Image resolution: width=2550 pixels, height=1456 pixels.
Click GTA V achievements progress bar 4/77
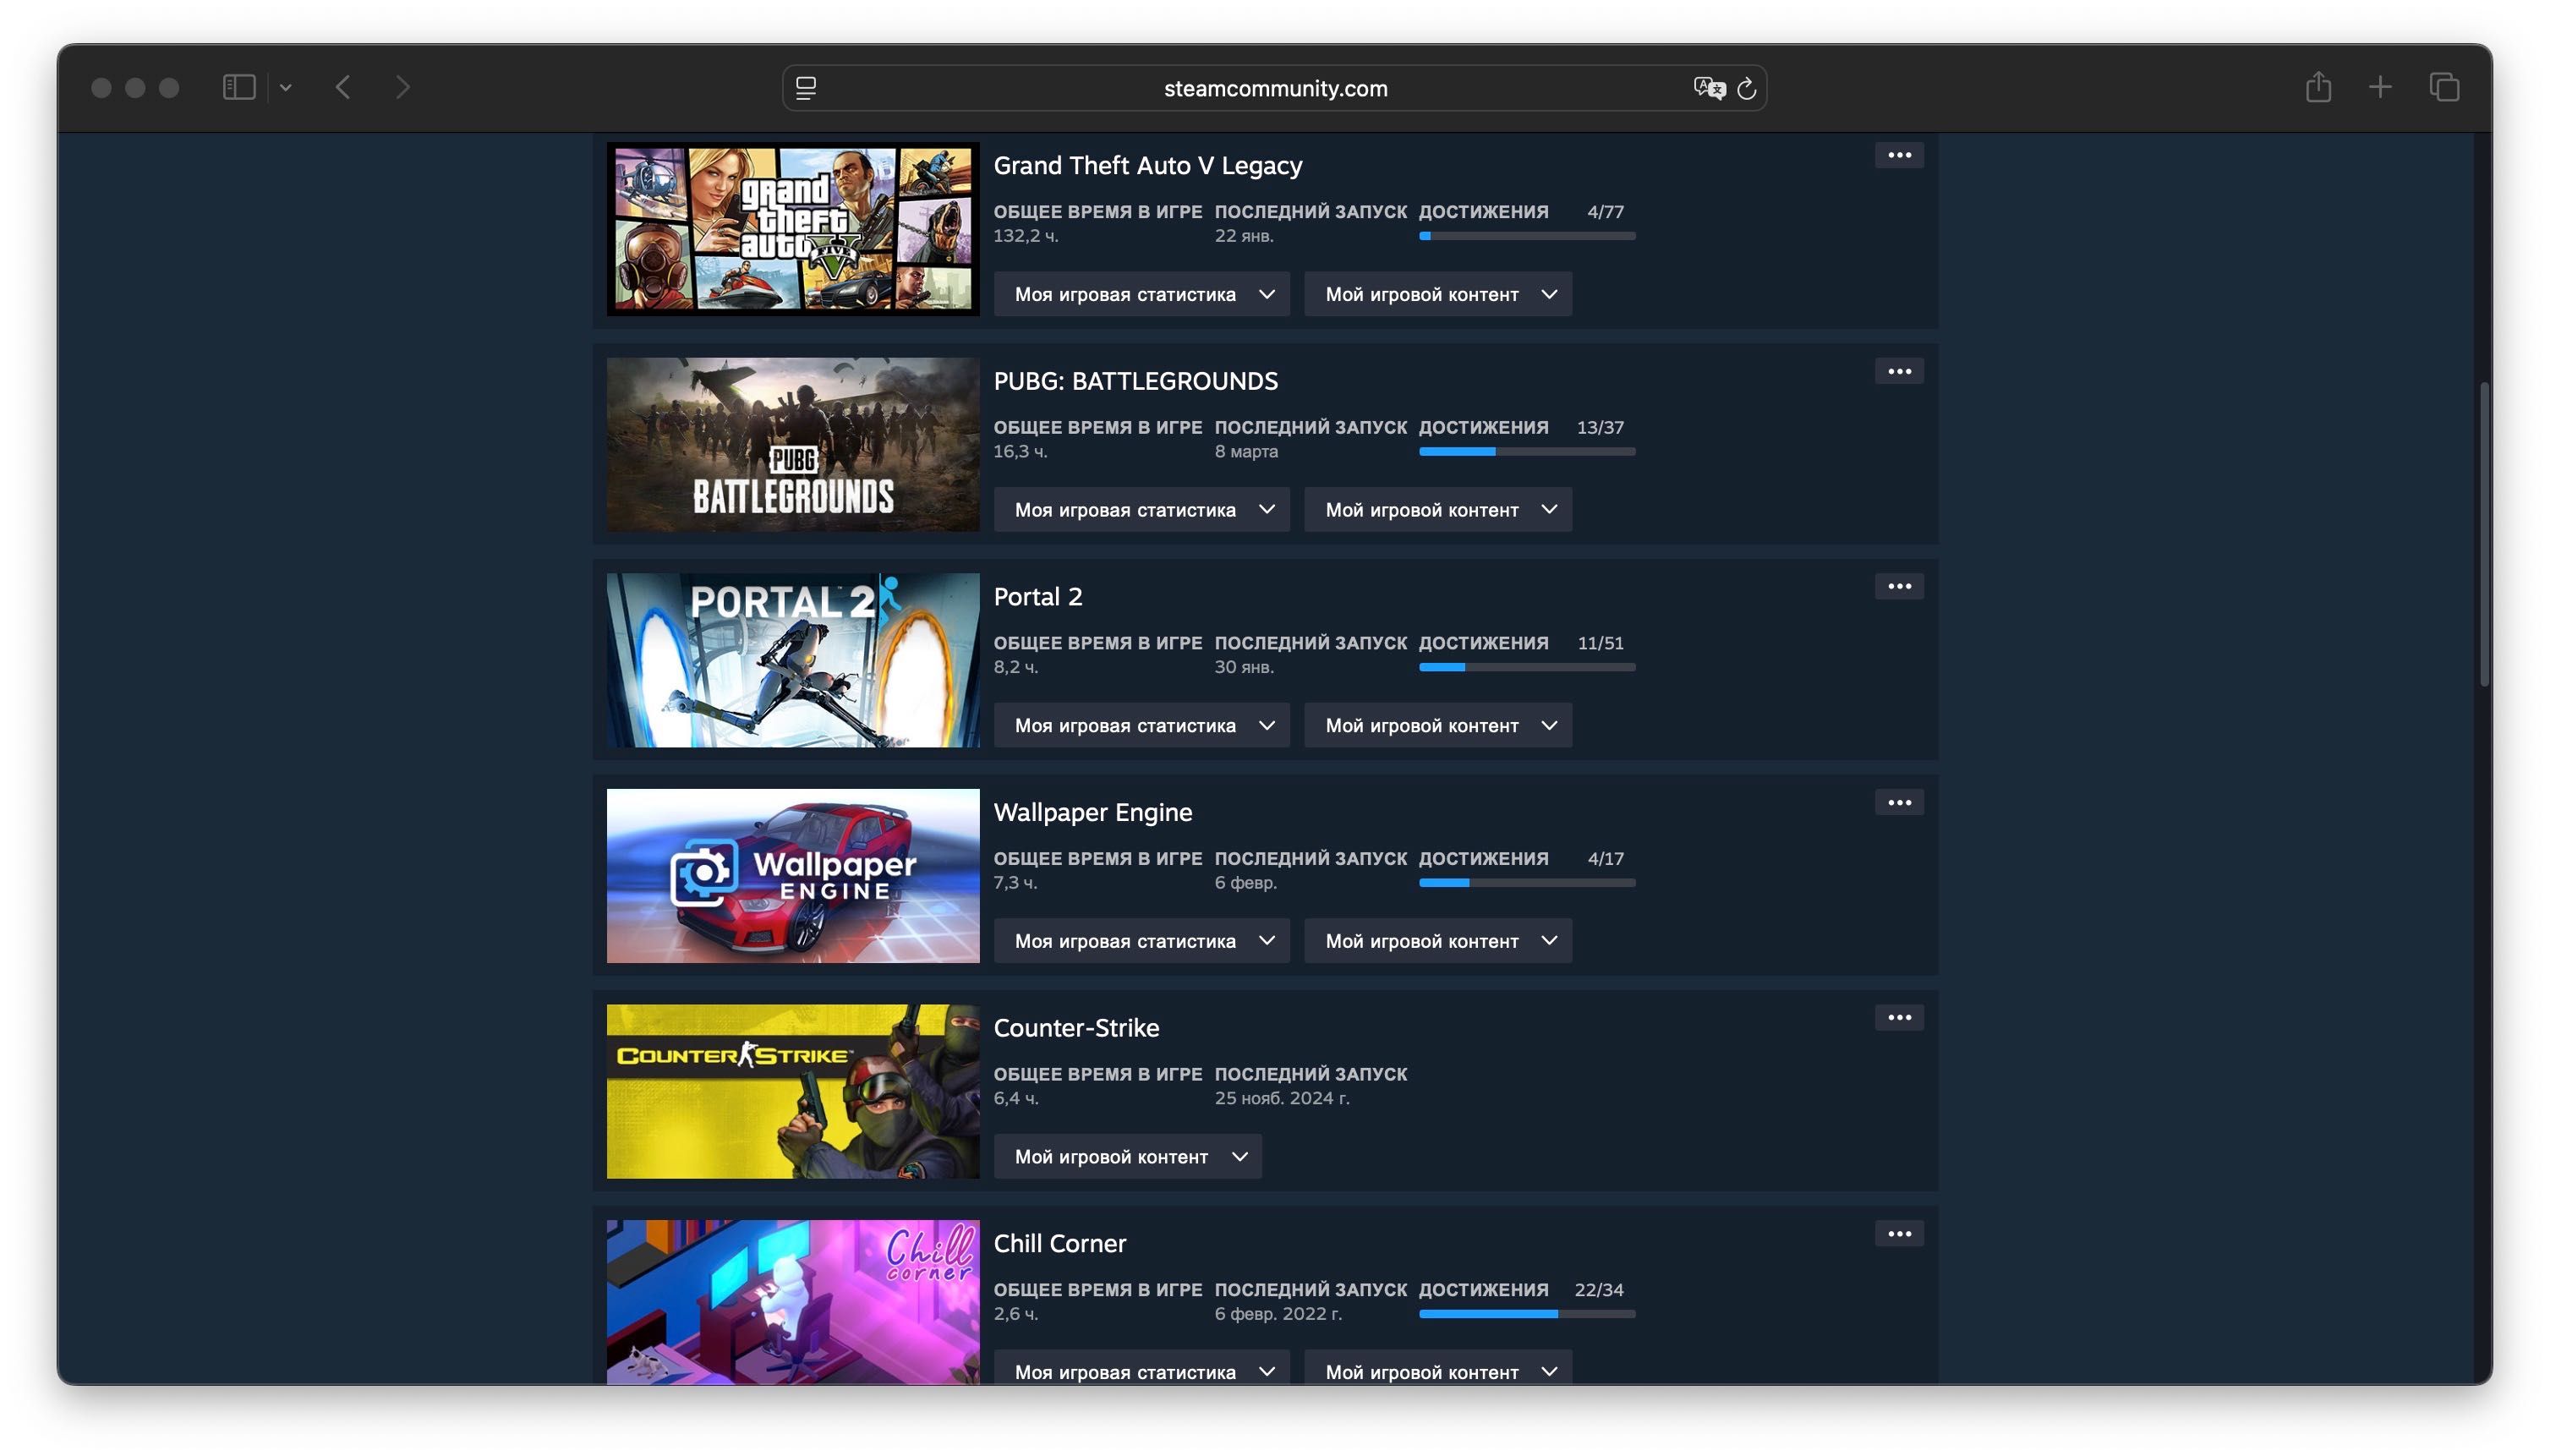tap(1527, 236)
